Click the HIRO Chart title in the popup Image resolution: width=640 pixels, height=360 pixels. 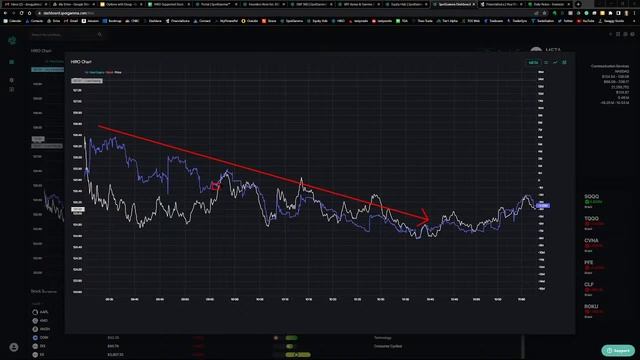[x=81, y=62]
